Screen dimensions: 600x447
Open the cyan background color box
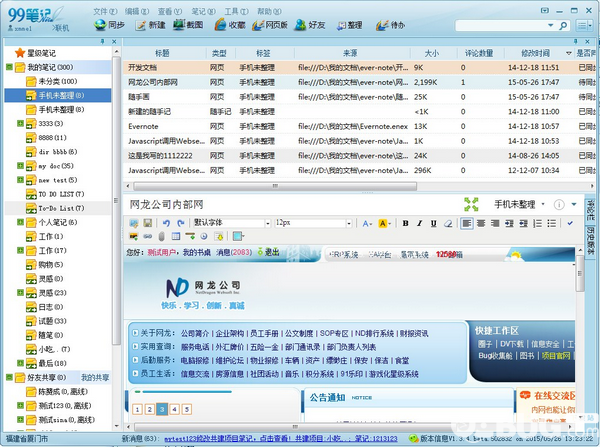click(238, 237)
